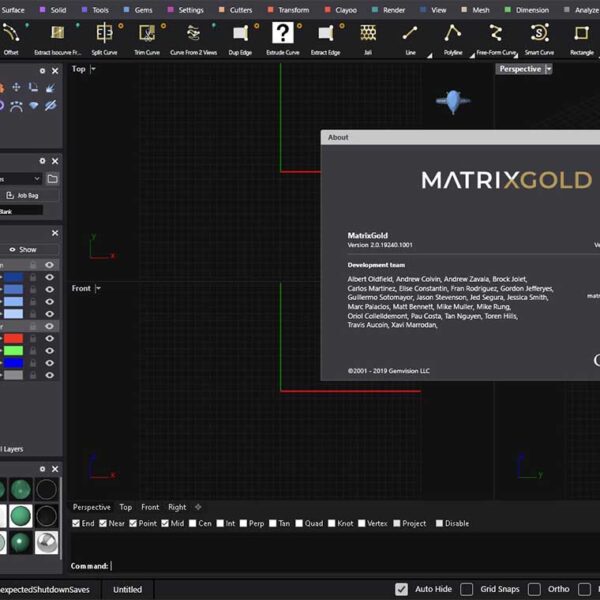Hide the green layer with its eye icon
The height and width of the screenshot is (600, 600).
(x=49, y=351)
